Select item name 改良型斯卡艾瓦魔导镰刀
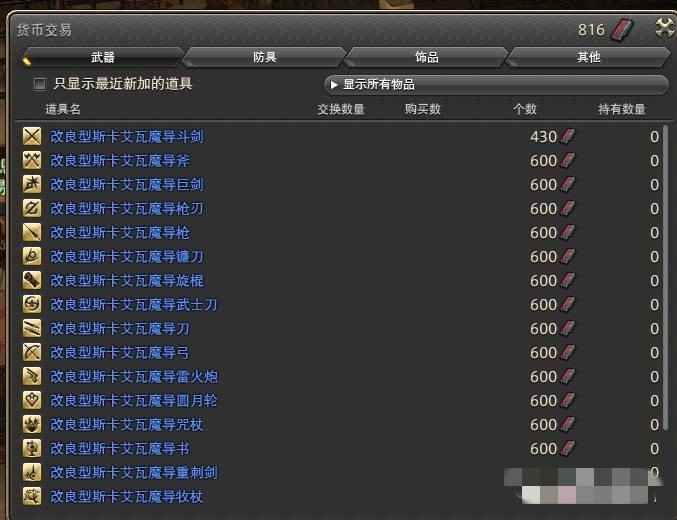Screen dimensions: 677x520 tap(127, 257)
